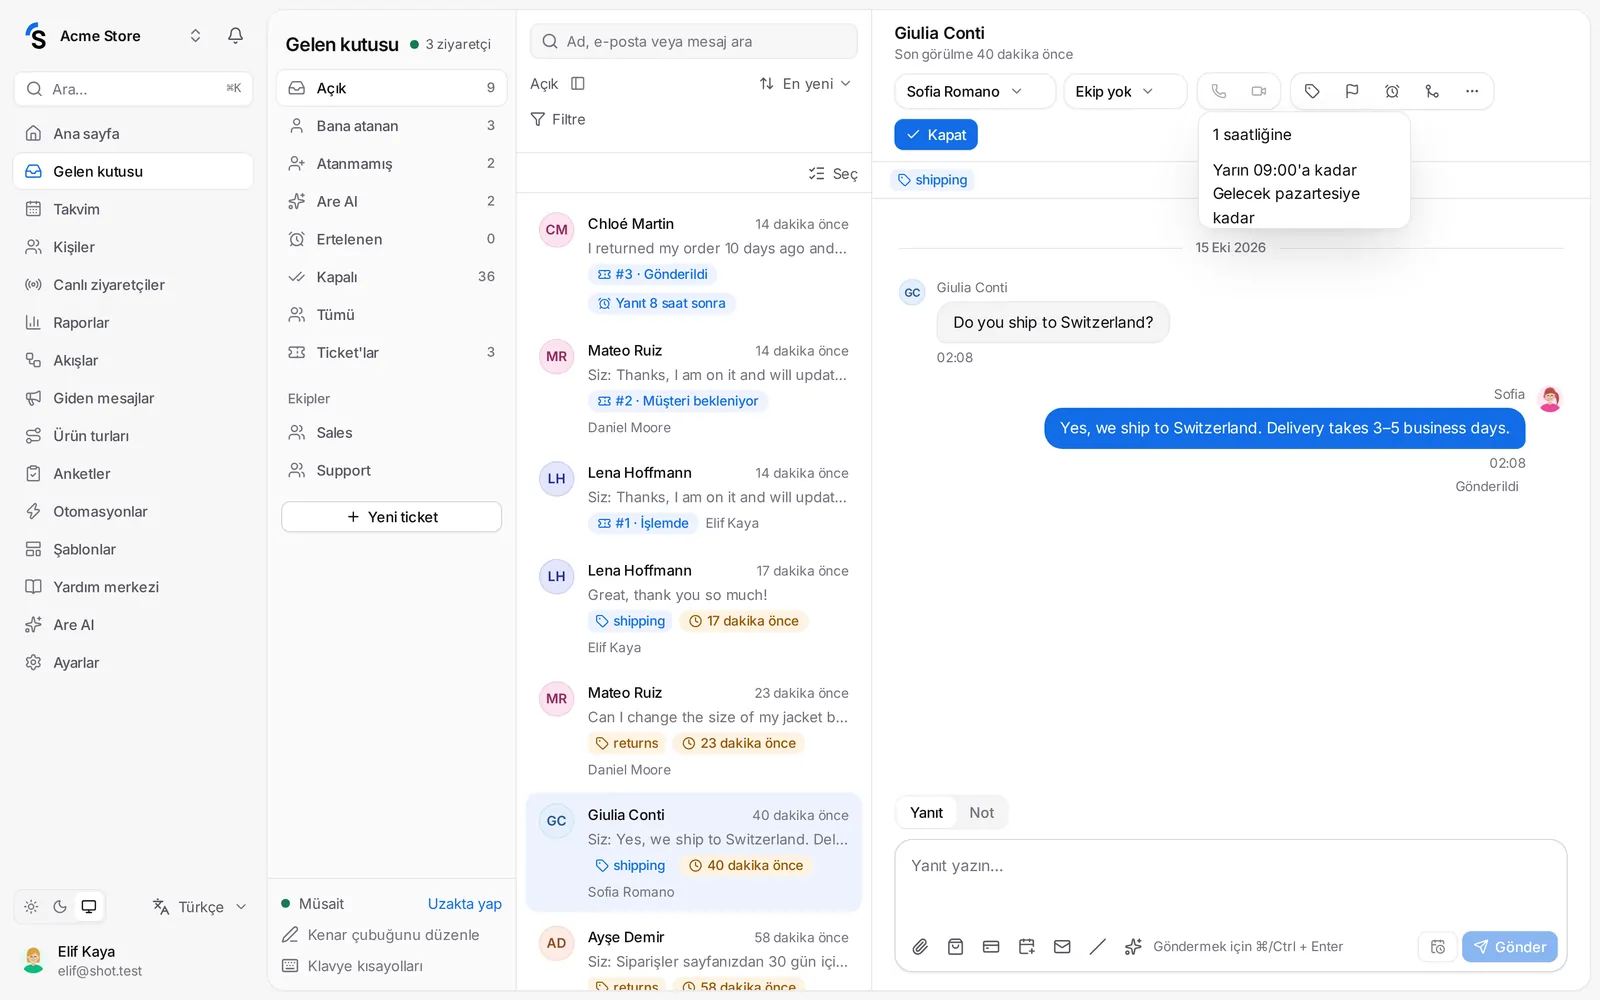Open the more options ellipsis menu
Screen dimensions: 1600x1000
[x=1472, y=91]
